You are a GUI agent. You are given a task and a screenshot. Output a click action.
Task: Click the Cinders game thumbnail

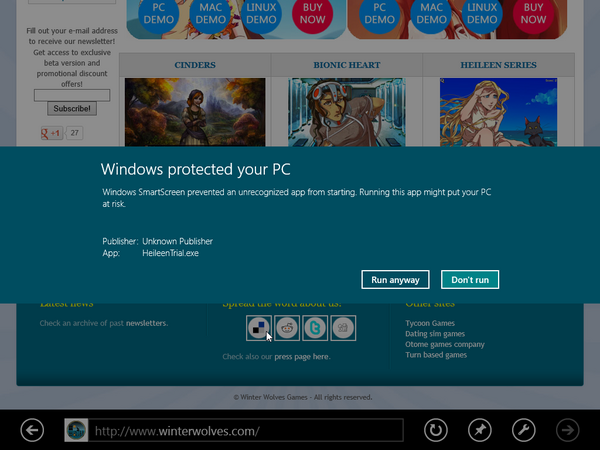(x=195, y=112)
